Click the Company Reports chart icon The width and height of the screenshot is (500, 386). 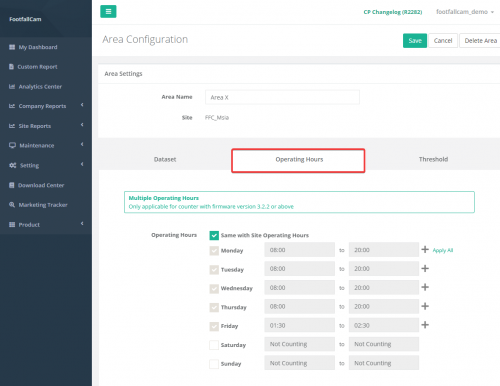coord(12,106)
